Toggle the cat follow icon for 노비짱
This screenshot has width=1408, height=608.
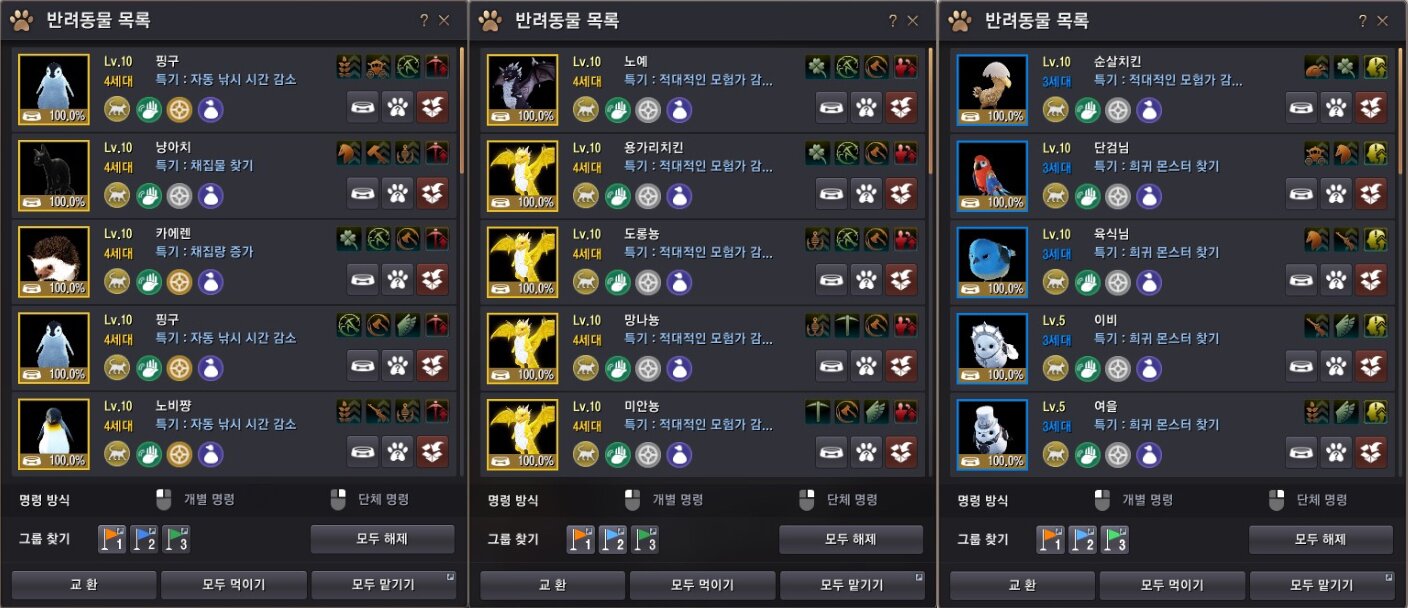118,455
